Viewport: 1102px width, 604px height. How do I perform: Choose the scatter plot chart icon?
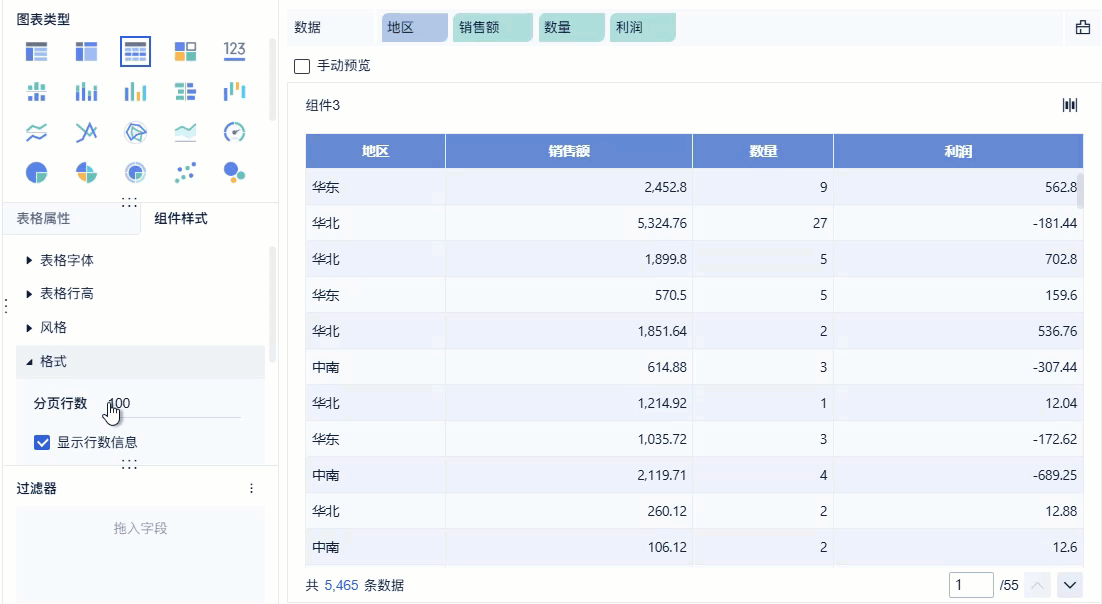[185, 172]
